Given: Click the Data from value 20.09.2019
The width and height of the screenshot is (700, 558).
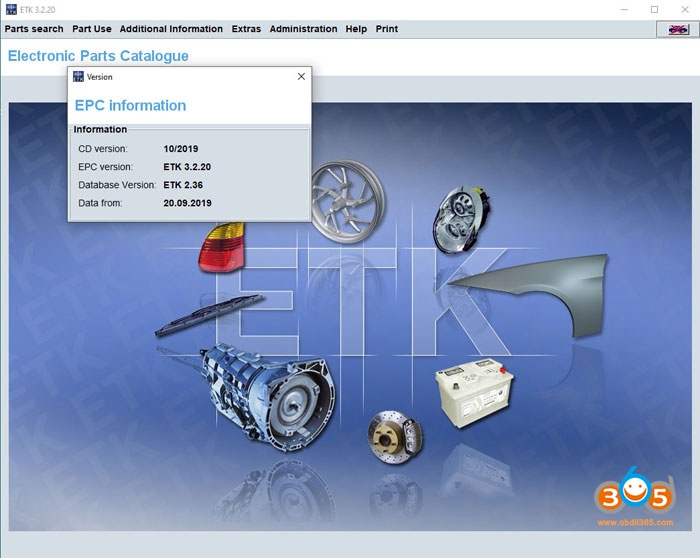Looking at the screenshot, I should pos(188,203).
